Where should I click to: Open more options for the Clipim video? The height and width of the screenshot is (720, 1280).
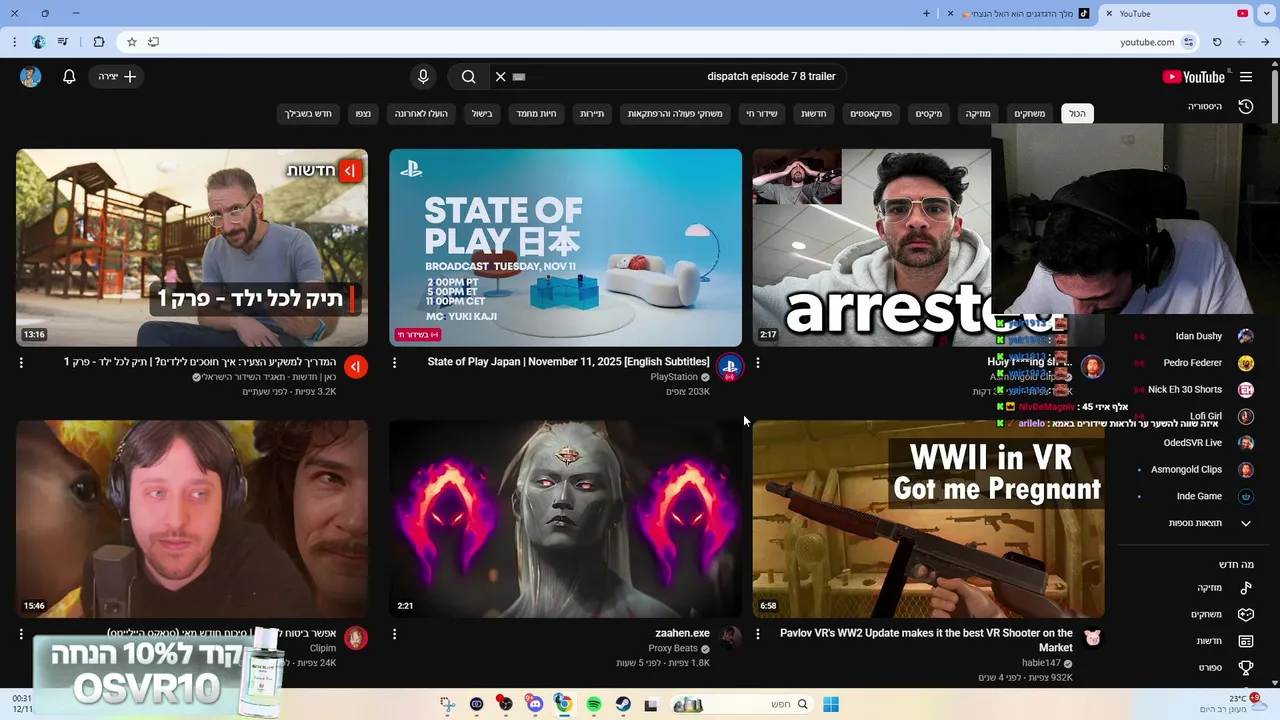[21, 634]
